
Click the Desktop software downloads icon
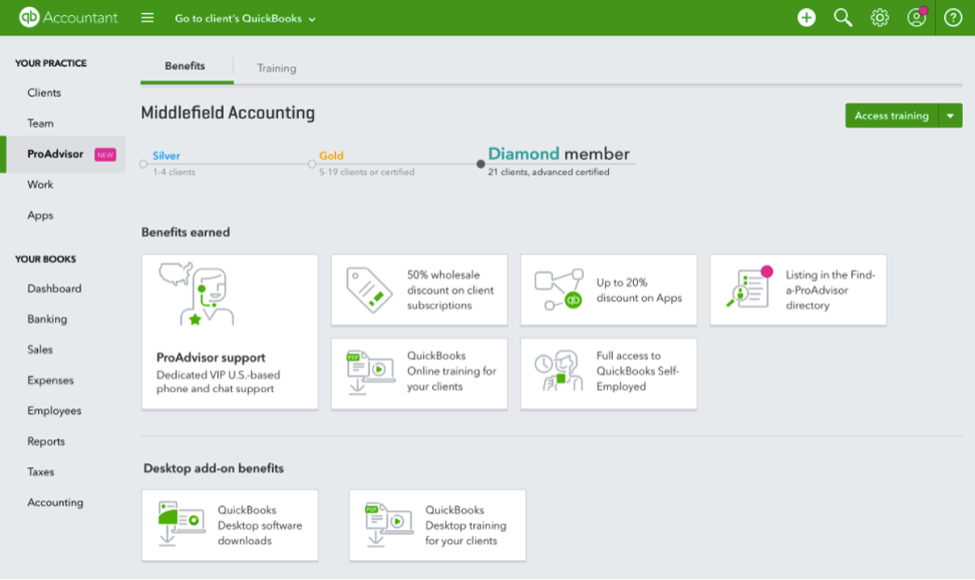[x=182, y=523]
